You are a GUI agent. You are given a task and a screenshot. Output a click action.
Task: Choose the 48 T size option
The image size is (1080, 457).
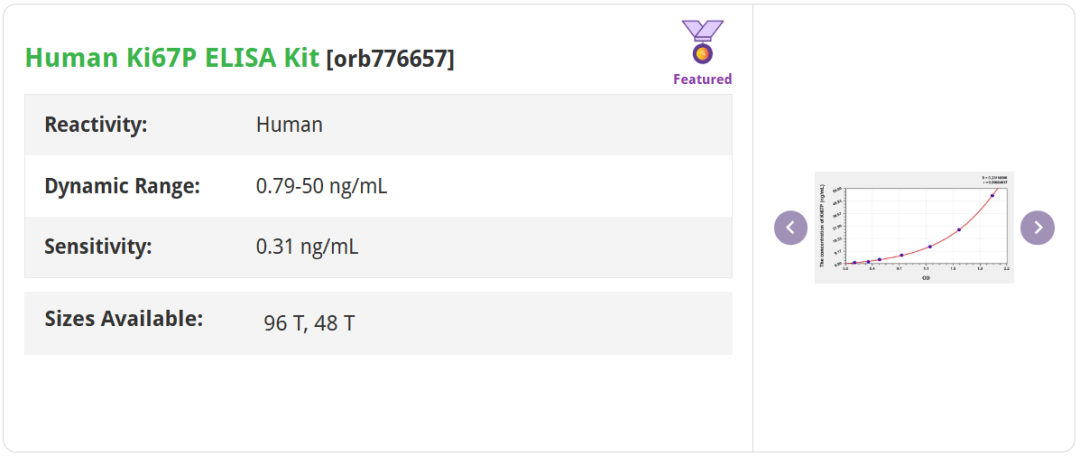pos(334,324)
